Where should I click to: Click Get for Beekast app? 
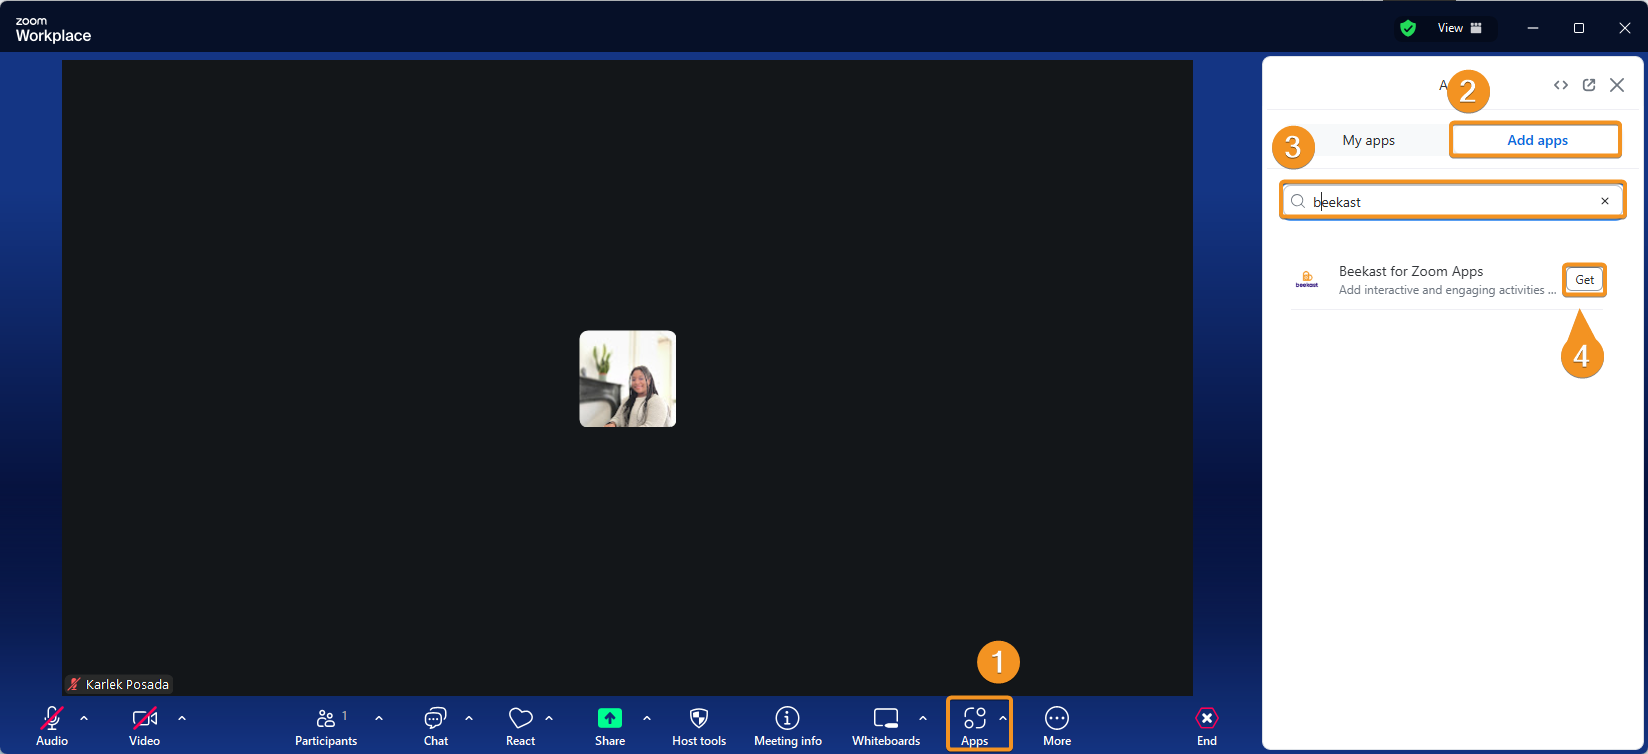click(1584, 280)
